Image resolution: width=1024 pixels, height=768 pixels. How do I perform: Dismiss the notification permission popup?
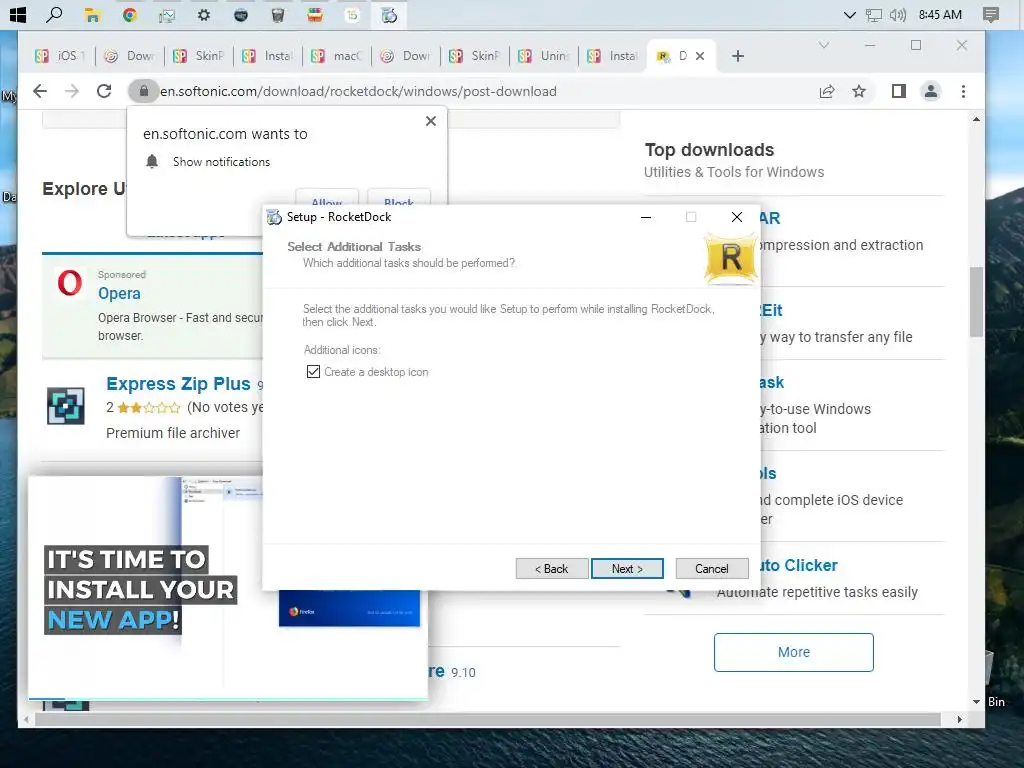click(x=430, y=121)
